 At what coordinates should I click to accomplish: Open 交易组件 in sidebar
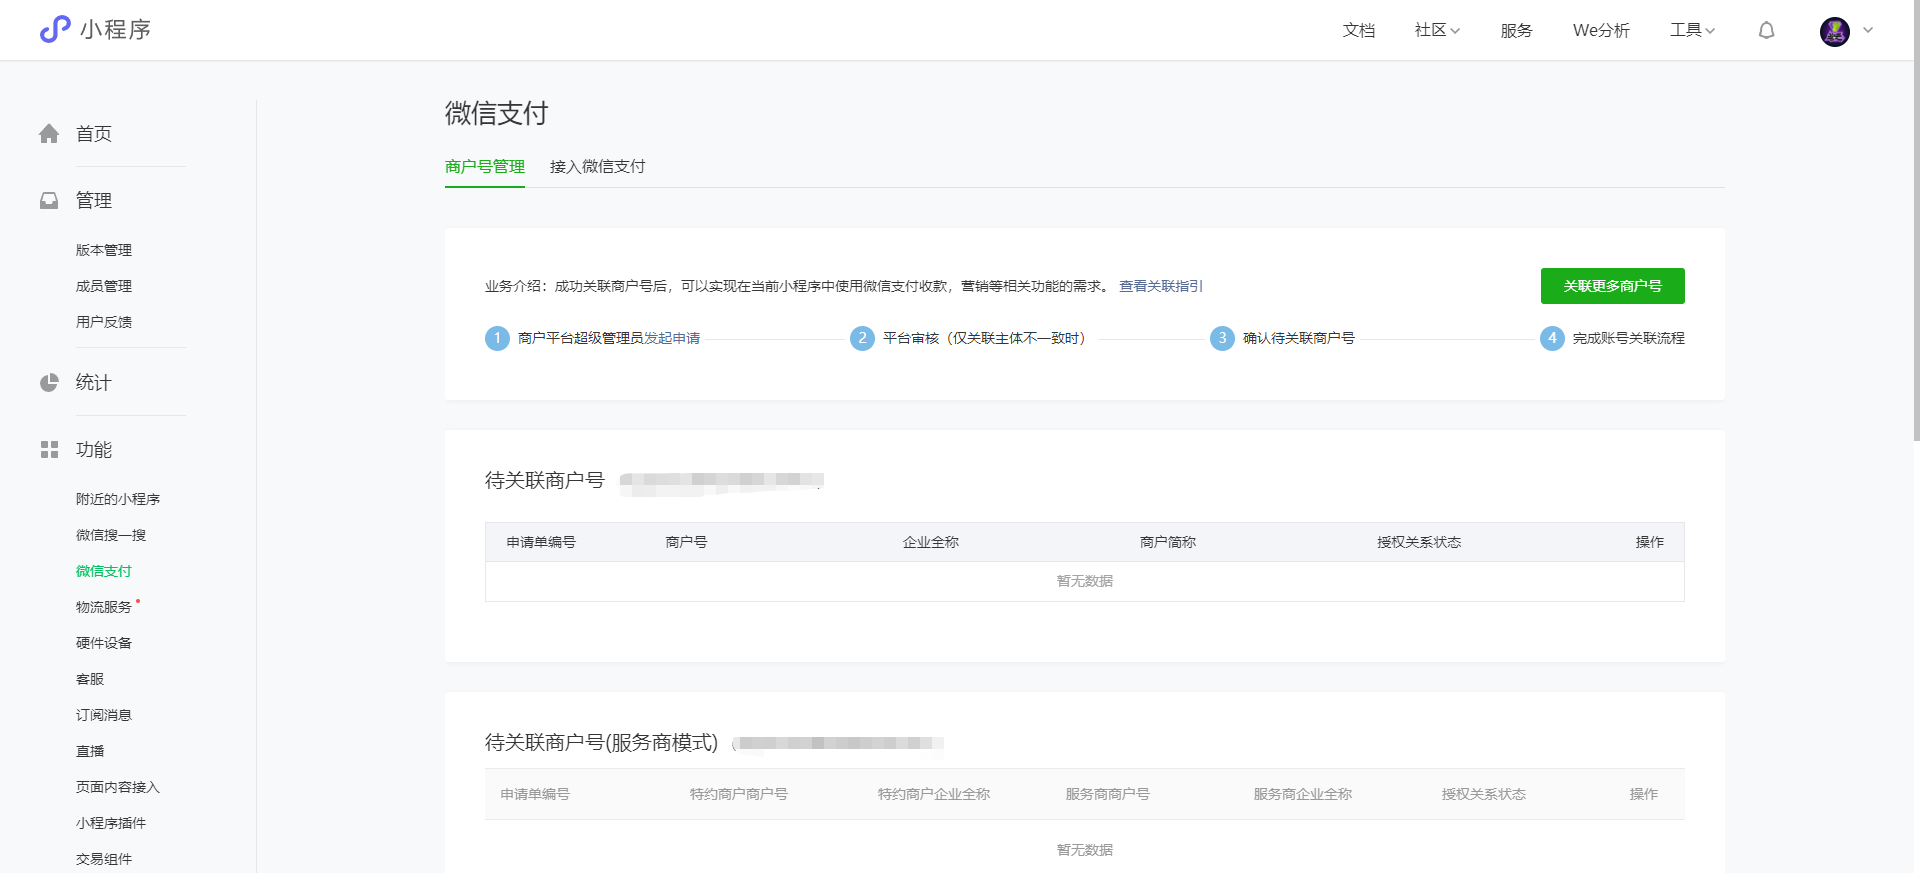click(104, 859)
